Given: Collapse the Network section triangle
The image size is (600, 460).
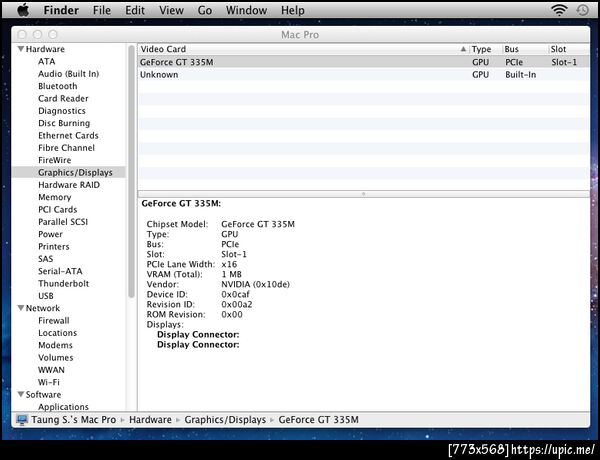Looking at the screenshot, I should point(21,308).
